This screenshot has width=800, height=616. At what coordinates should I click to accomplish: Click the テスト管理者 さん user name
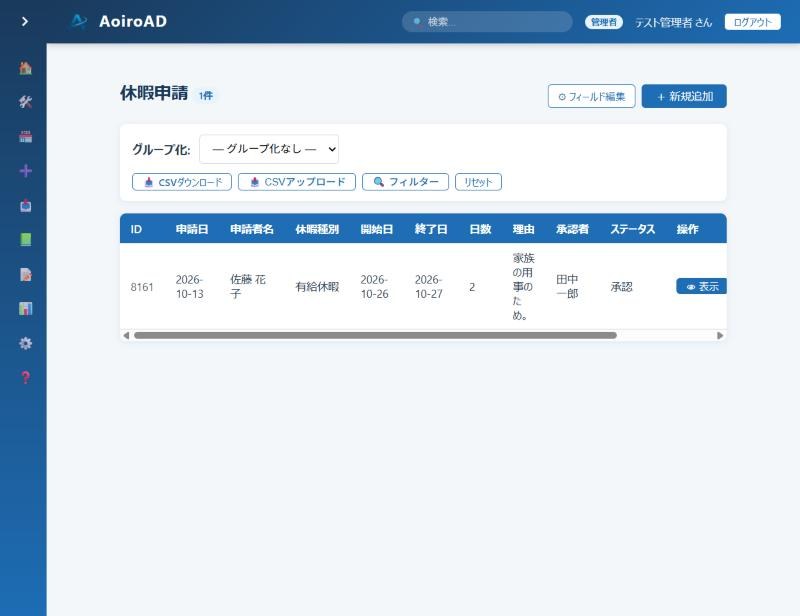tap(673, 22)
